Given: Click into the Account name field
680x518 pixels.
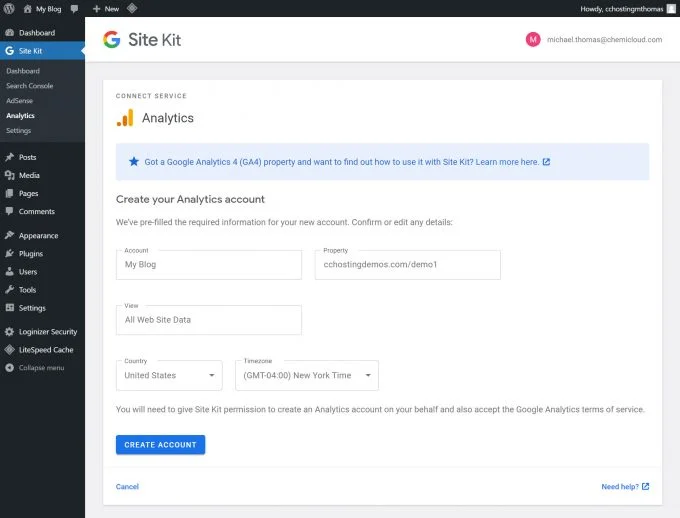Looking at the screenshot, I should (209, 265).
